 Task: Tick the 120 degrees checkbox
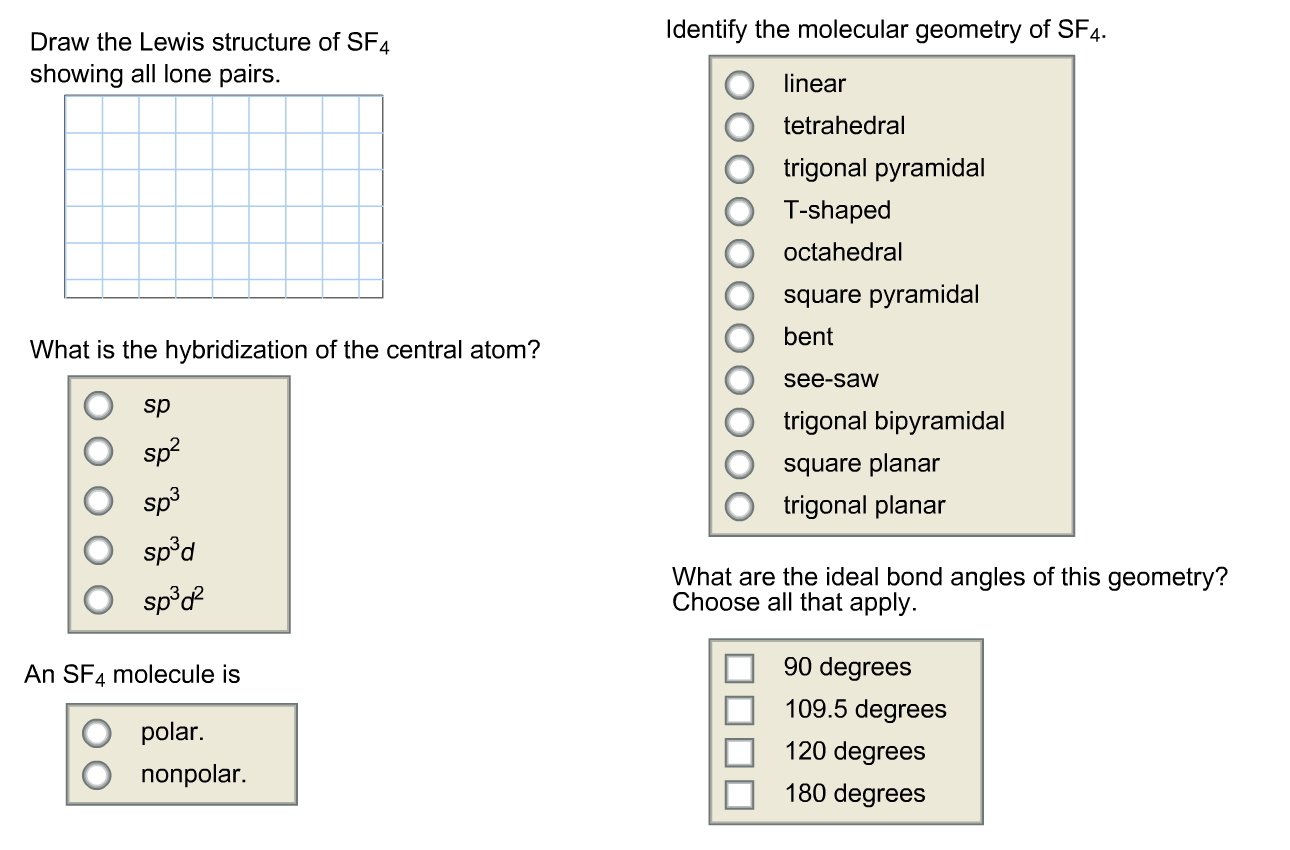click(739, 751)
